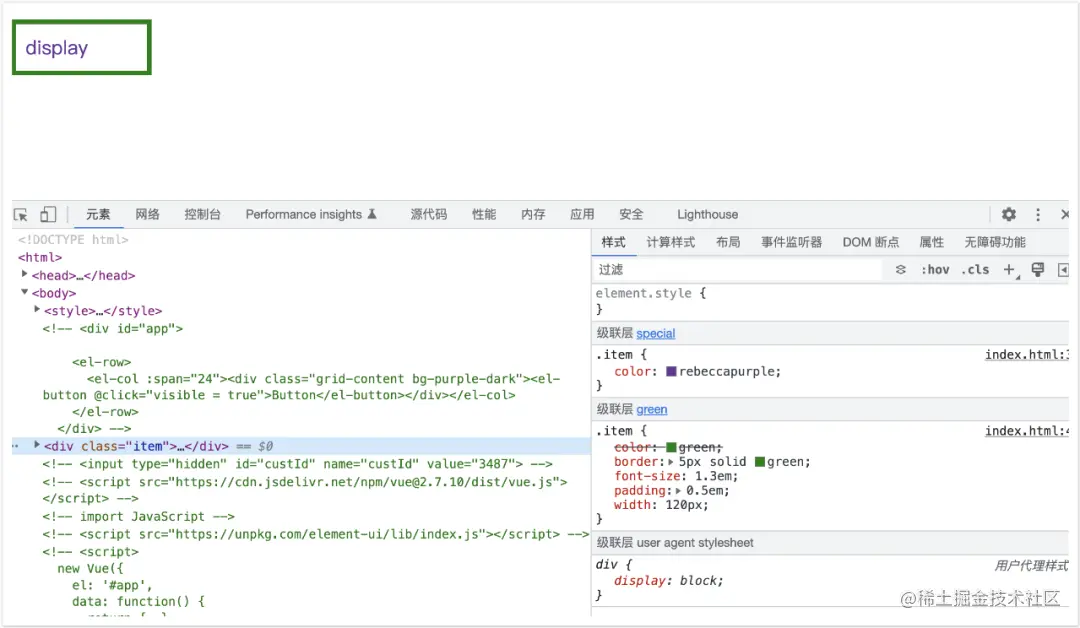Select the 属性 sub-tab
This screenshot has width=1080, height=628.
[931, 242]
